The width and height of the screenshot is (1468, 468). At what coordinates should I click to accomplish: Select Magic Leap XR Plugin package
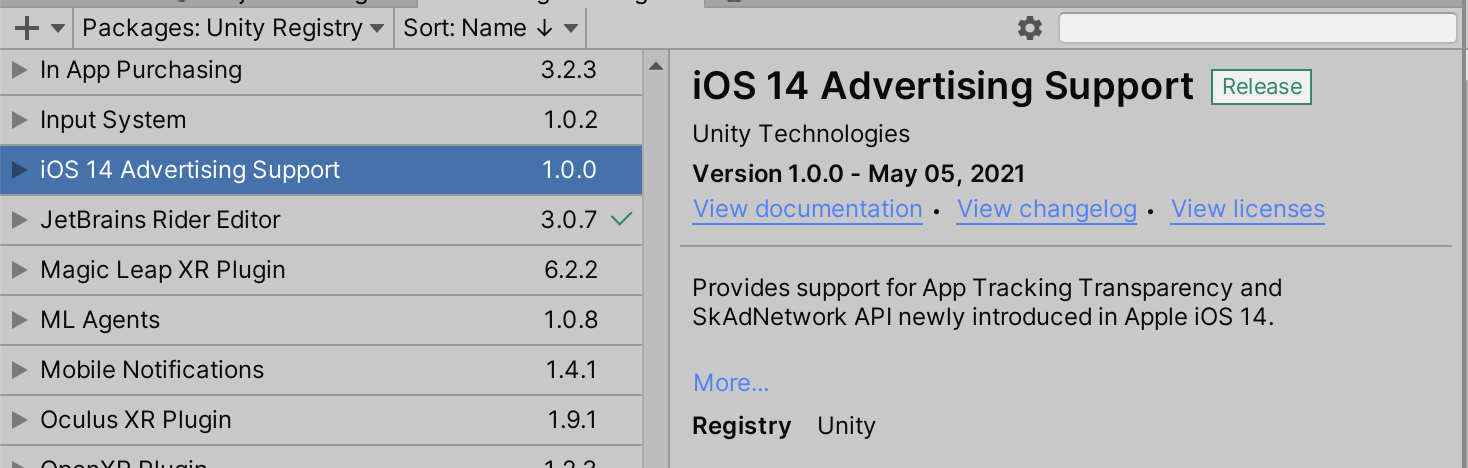coord(320,270)
